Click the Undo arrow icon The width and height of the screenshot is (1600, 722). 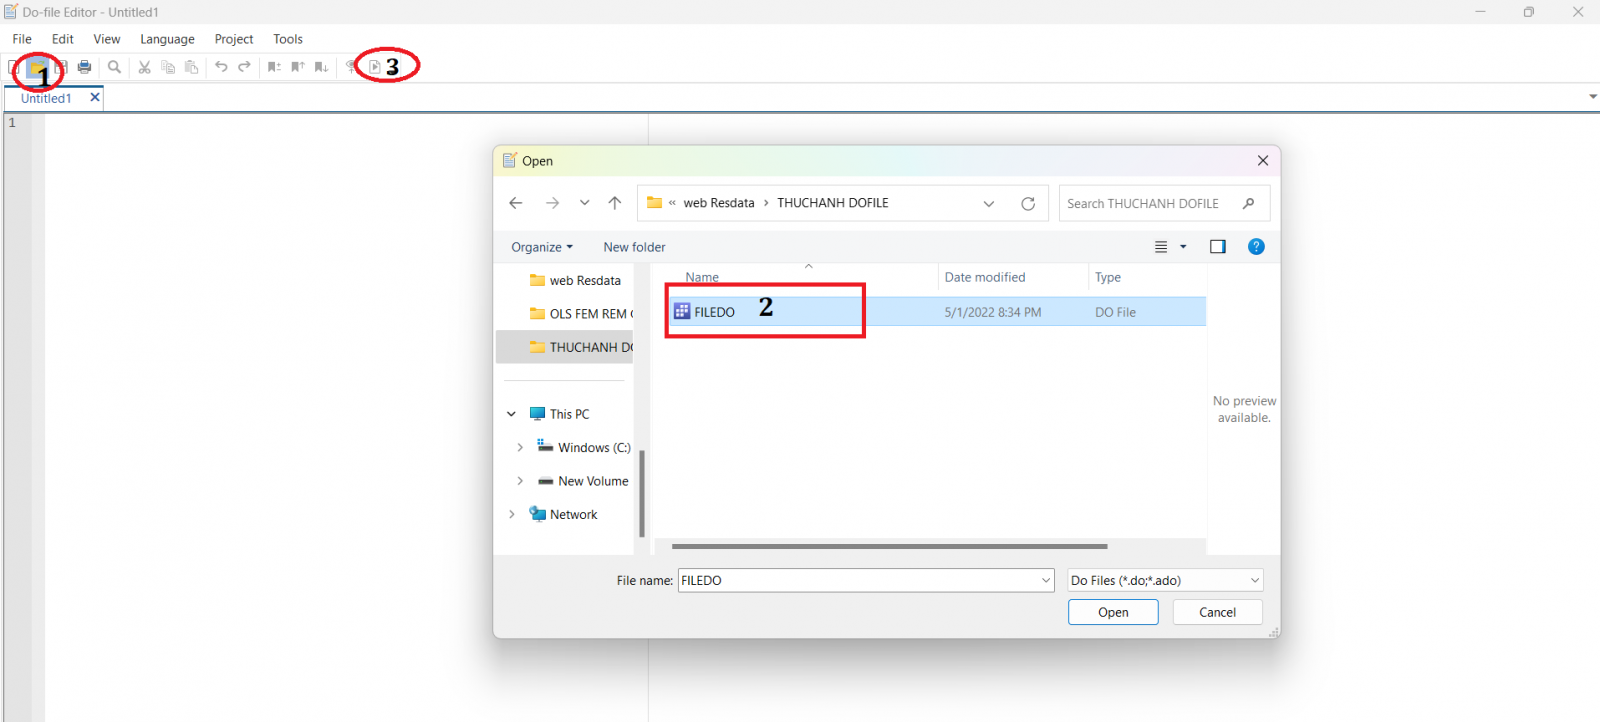[221, 67]
